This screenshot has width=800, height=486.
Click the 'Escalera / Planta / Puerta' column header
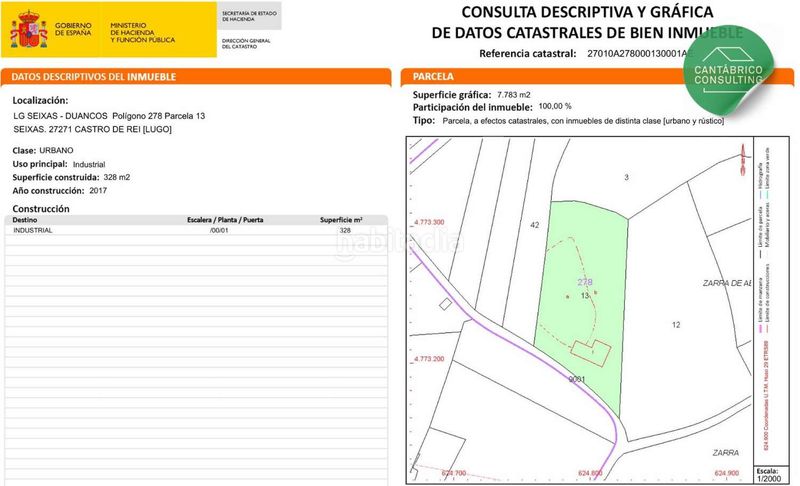point(225,220)
